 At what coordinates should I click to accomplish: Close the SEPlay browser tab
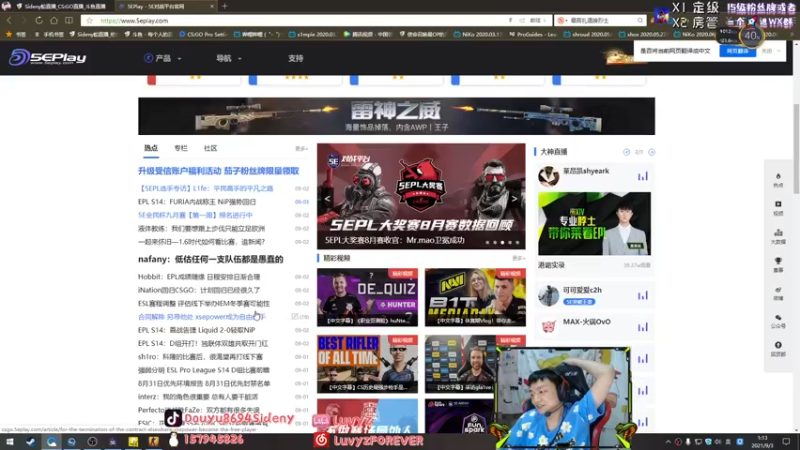pos(212,6)
